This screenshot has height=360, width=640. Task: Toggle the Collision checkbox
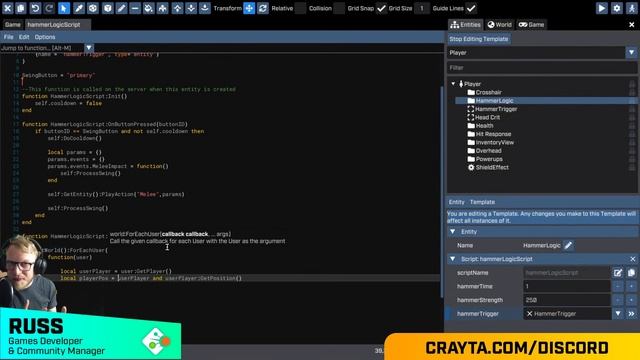339,8
